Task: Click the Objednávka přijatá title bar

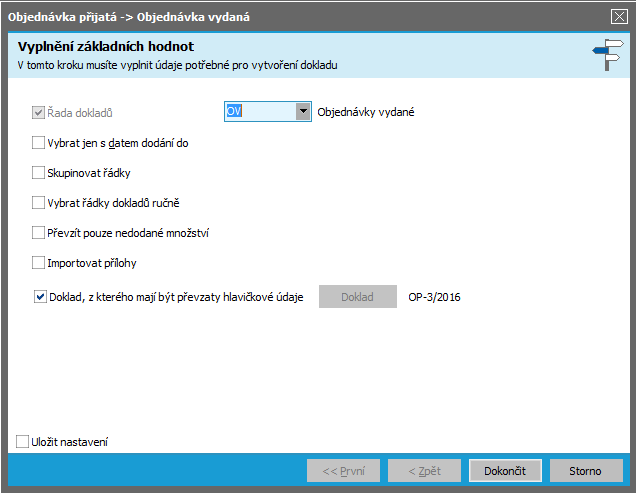Action: [x=300, y=16]
